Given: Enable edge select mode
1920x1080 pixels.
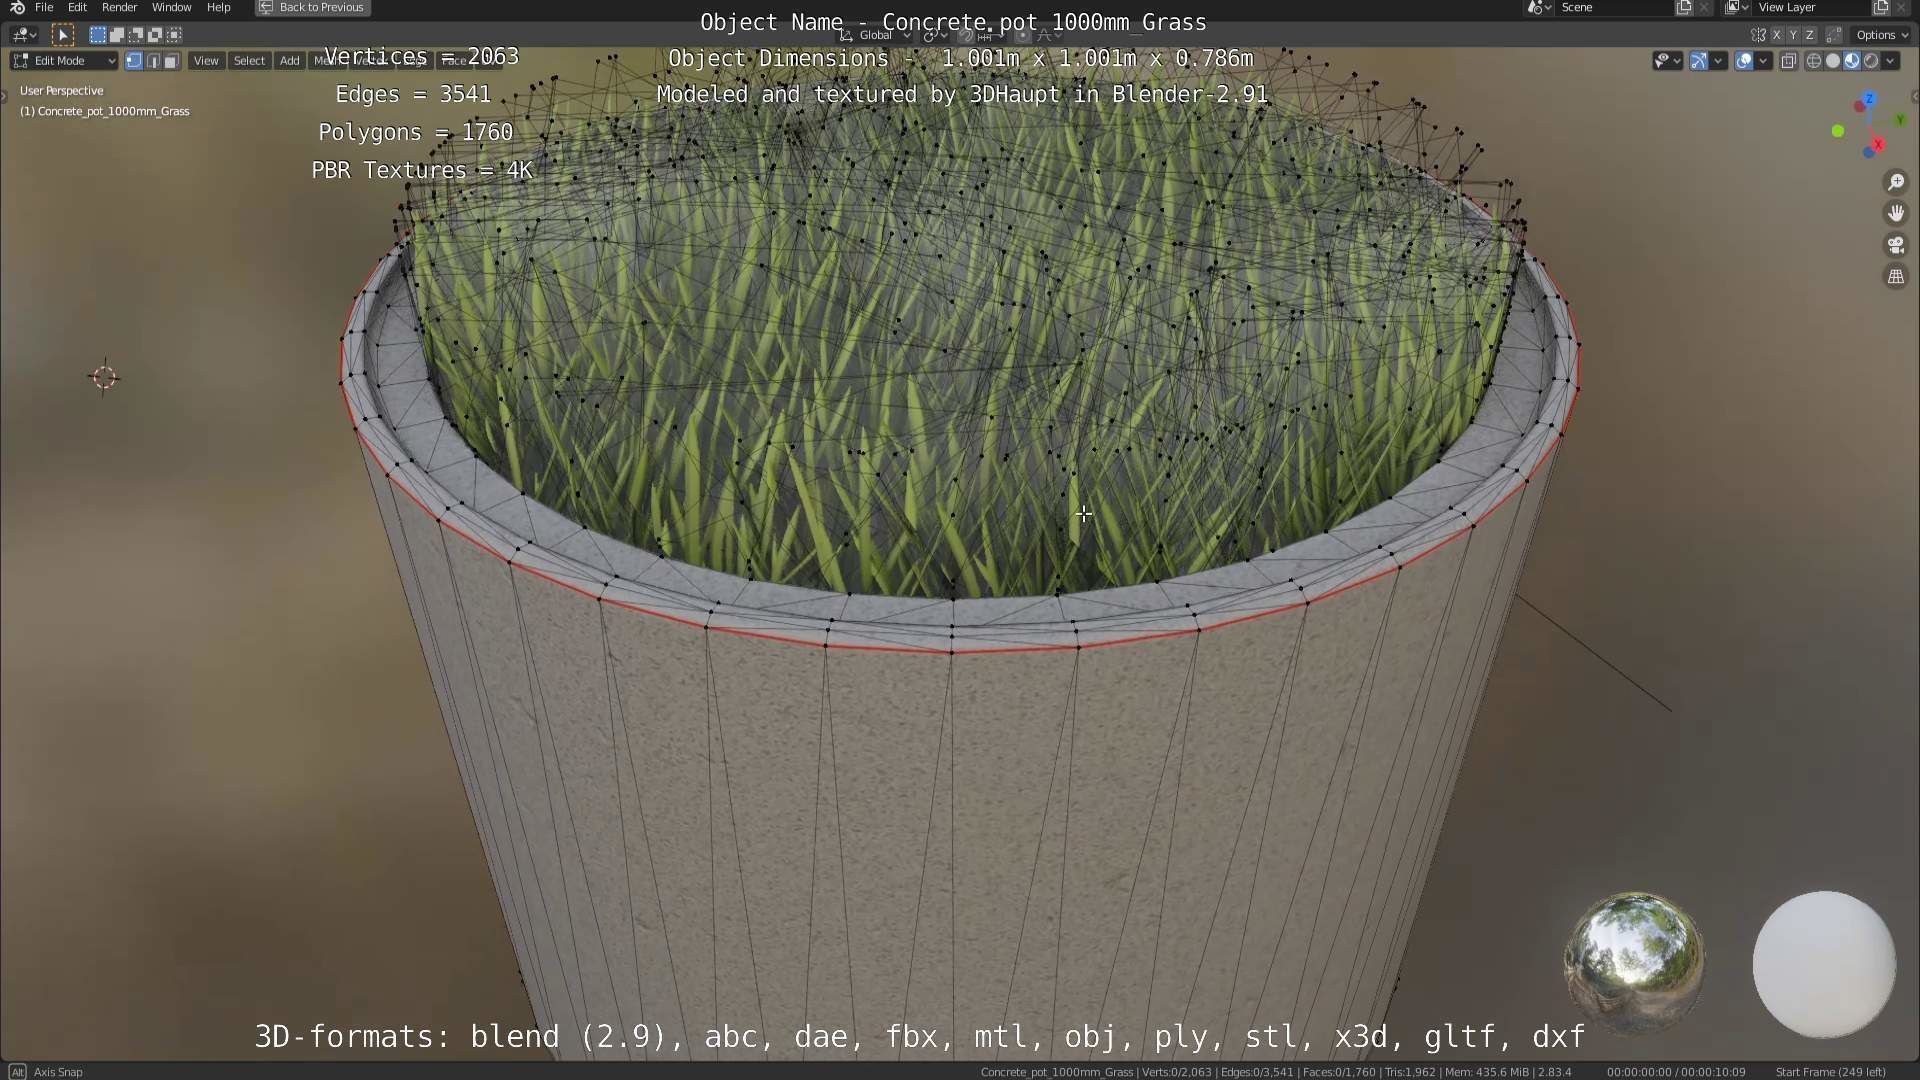Looking at the screenshot, I should click(x=153, y=61).
